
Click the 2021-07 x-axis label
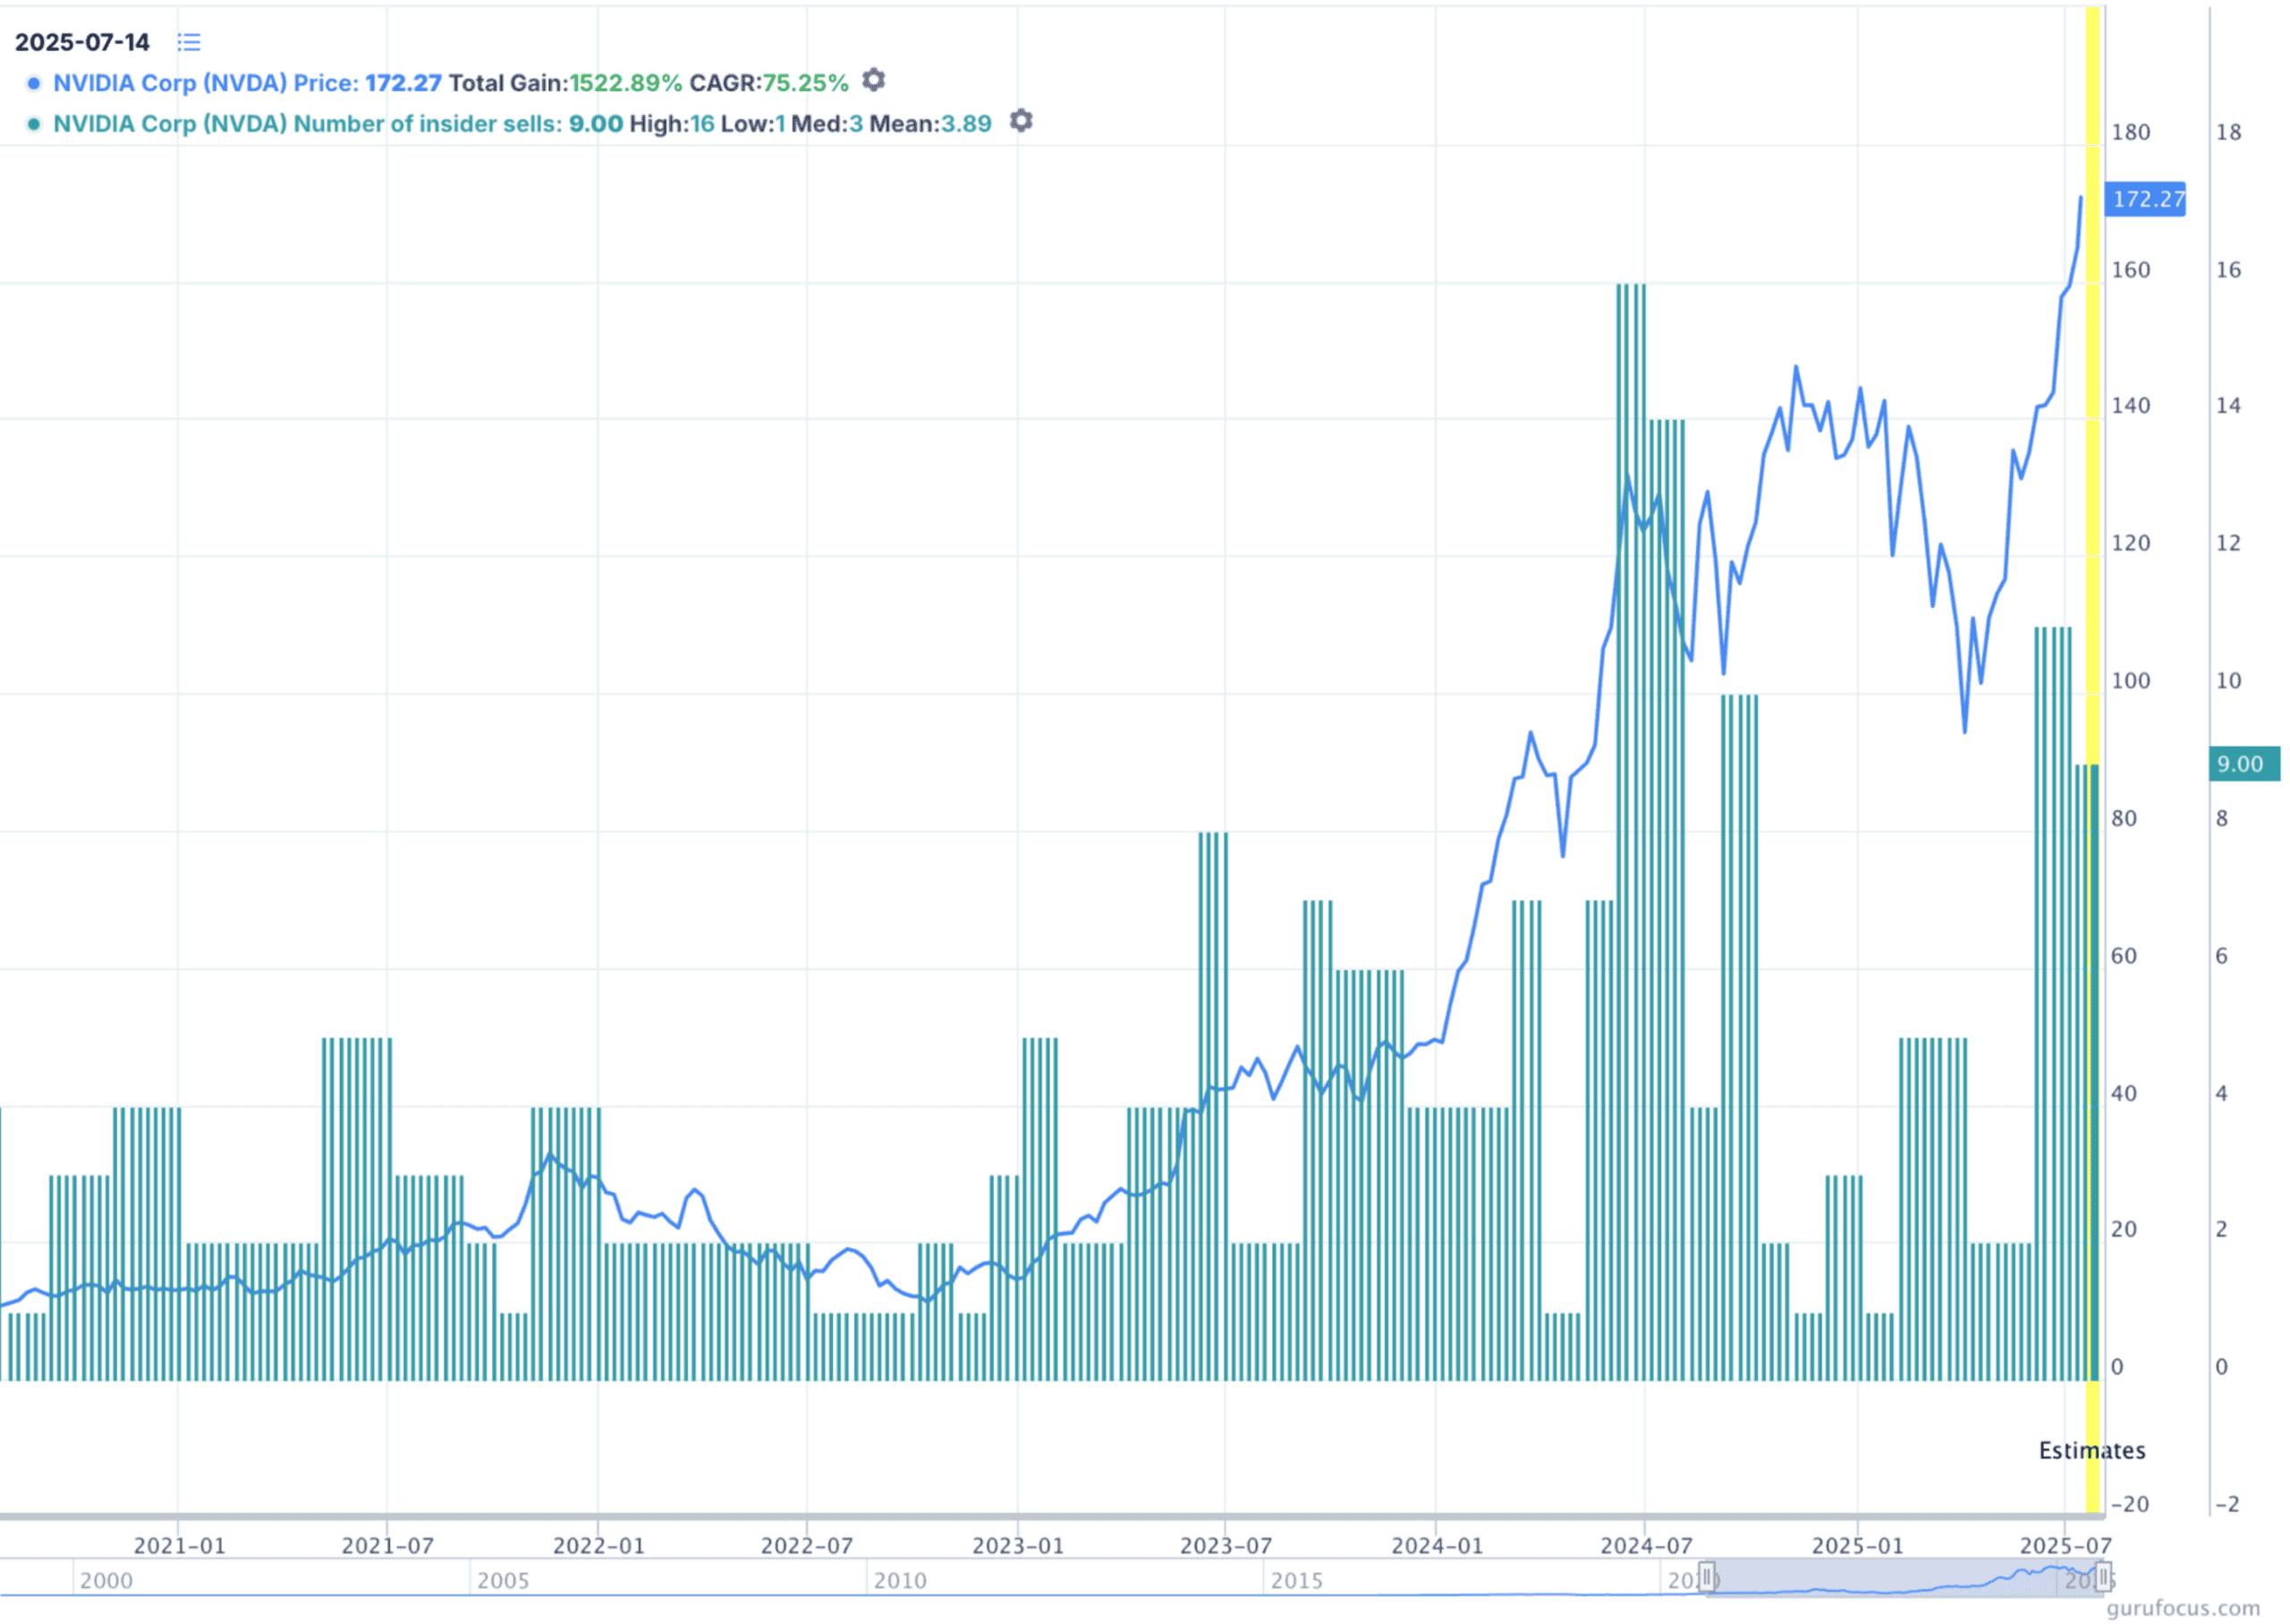tap(388, 1546)
